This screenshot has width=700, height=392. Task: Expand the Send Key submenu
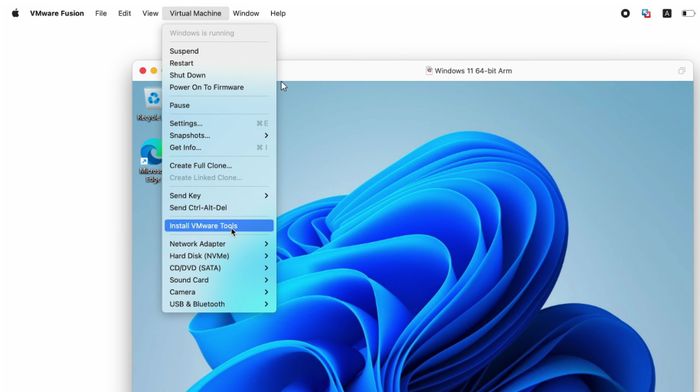click(x=219, y=196)
